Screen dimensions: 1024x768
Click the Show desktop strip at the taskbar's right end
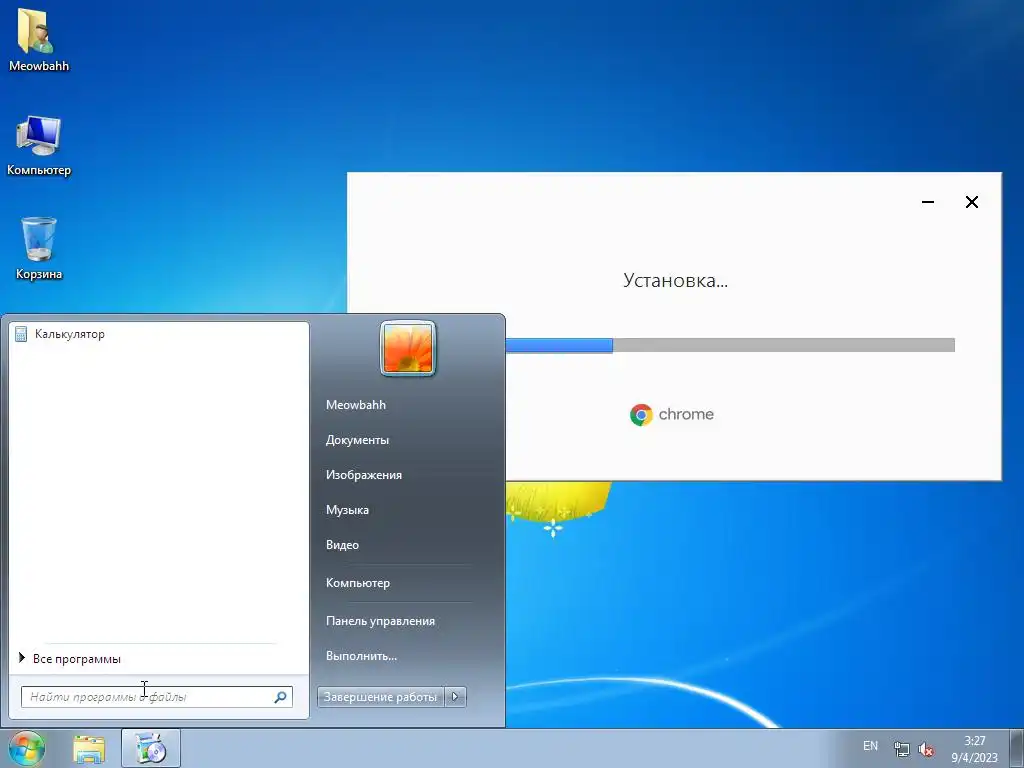tap(1016, 748)
